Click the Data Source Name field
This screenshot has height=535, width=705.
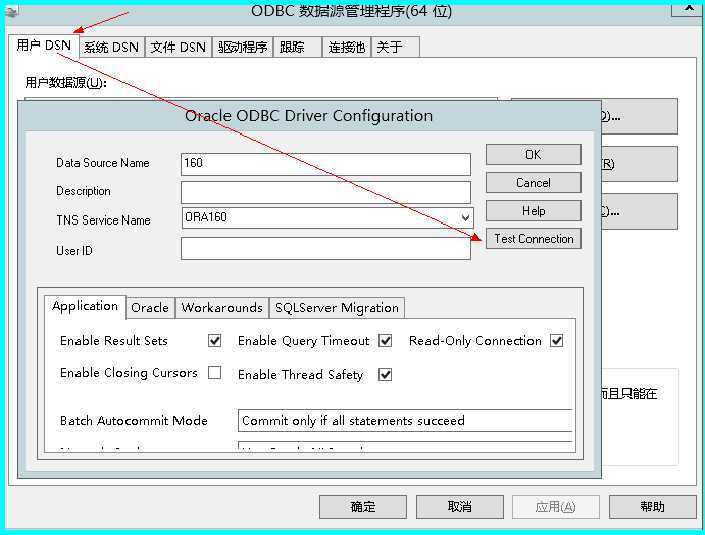326,164
